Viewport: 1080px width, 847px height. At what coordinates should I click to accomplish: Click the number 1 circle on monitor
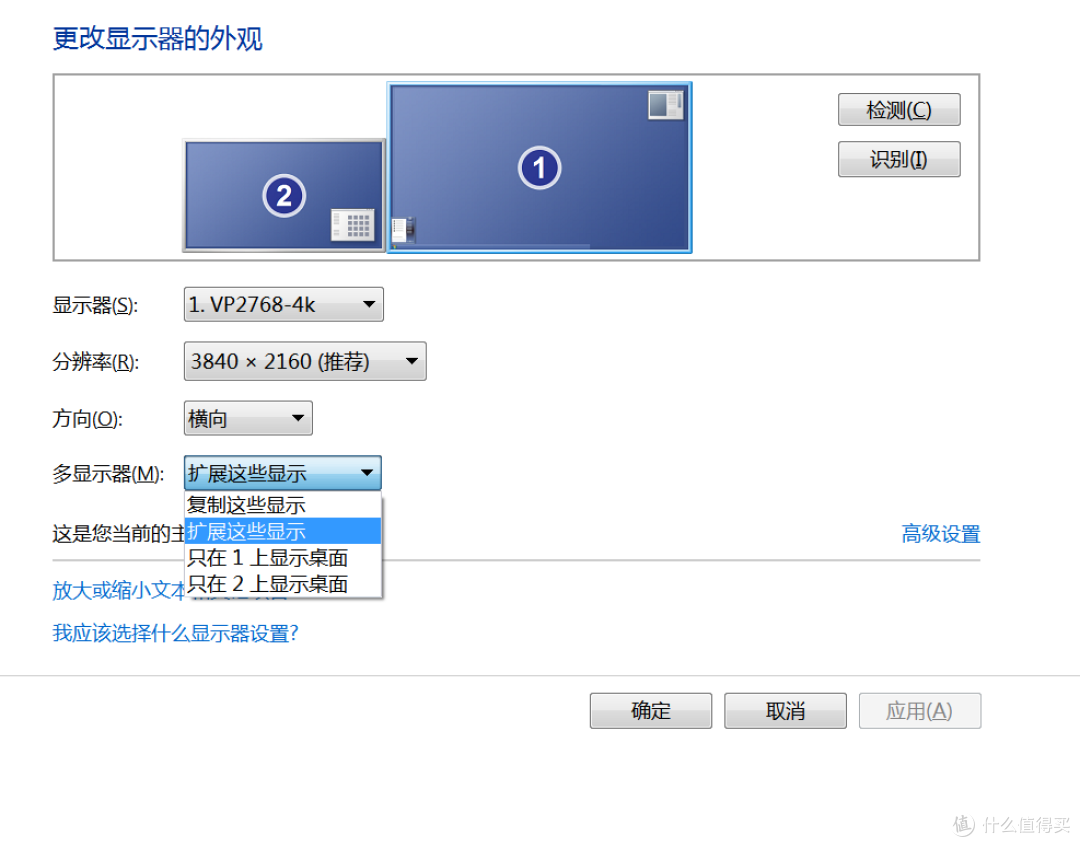coord(539,167)
